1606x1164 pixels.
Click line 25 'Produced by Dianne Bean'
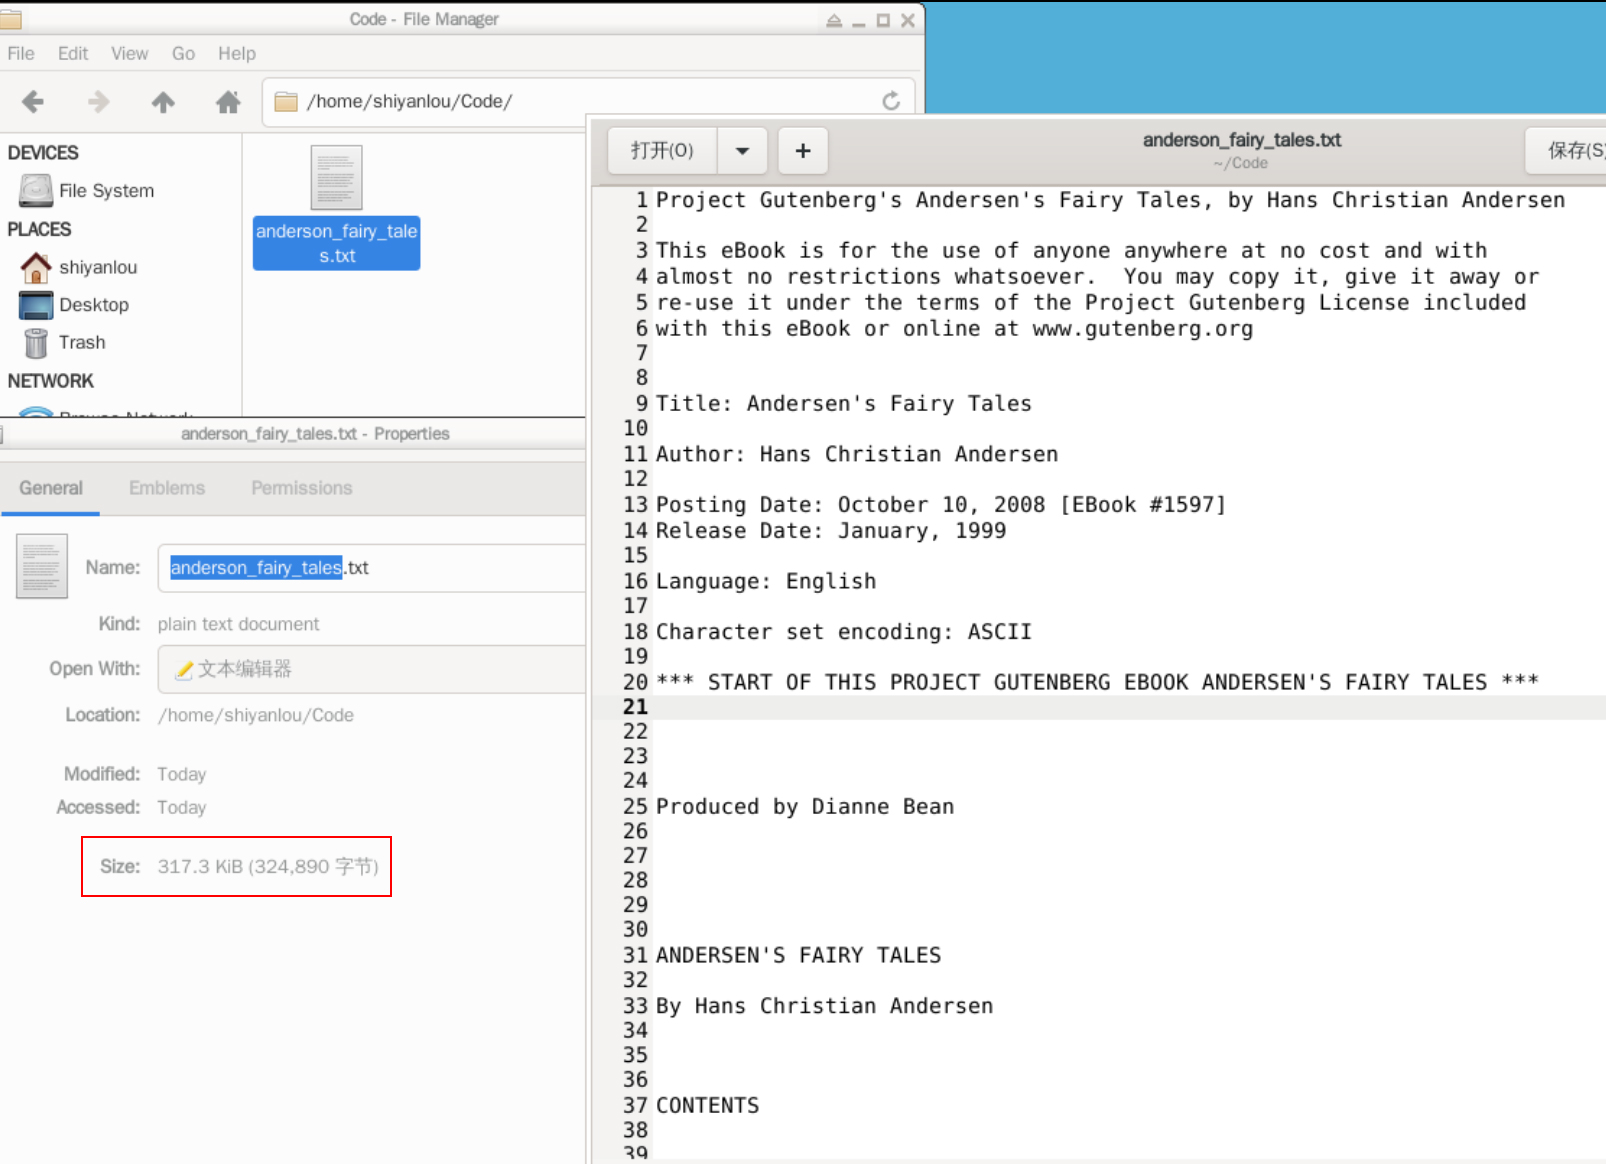click(x=805, y=806)
